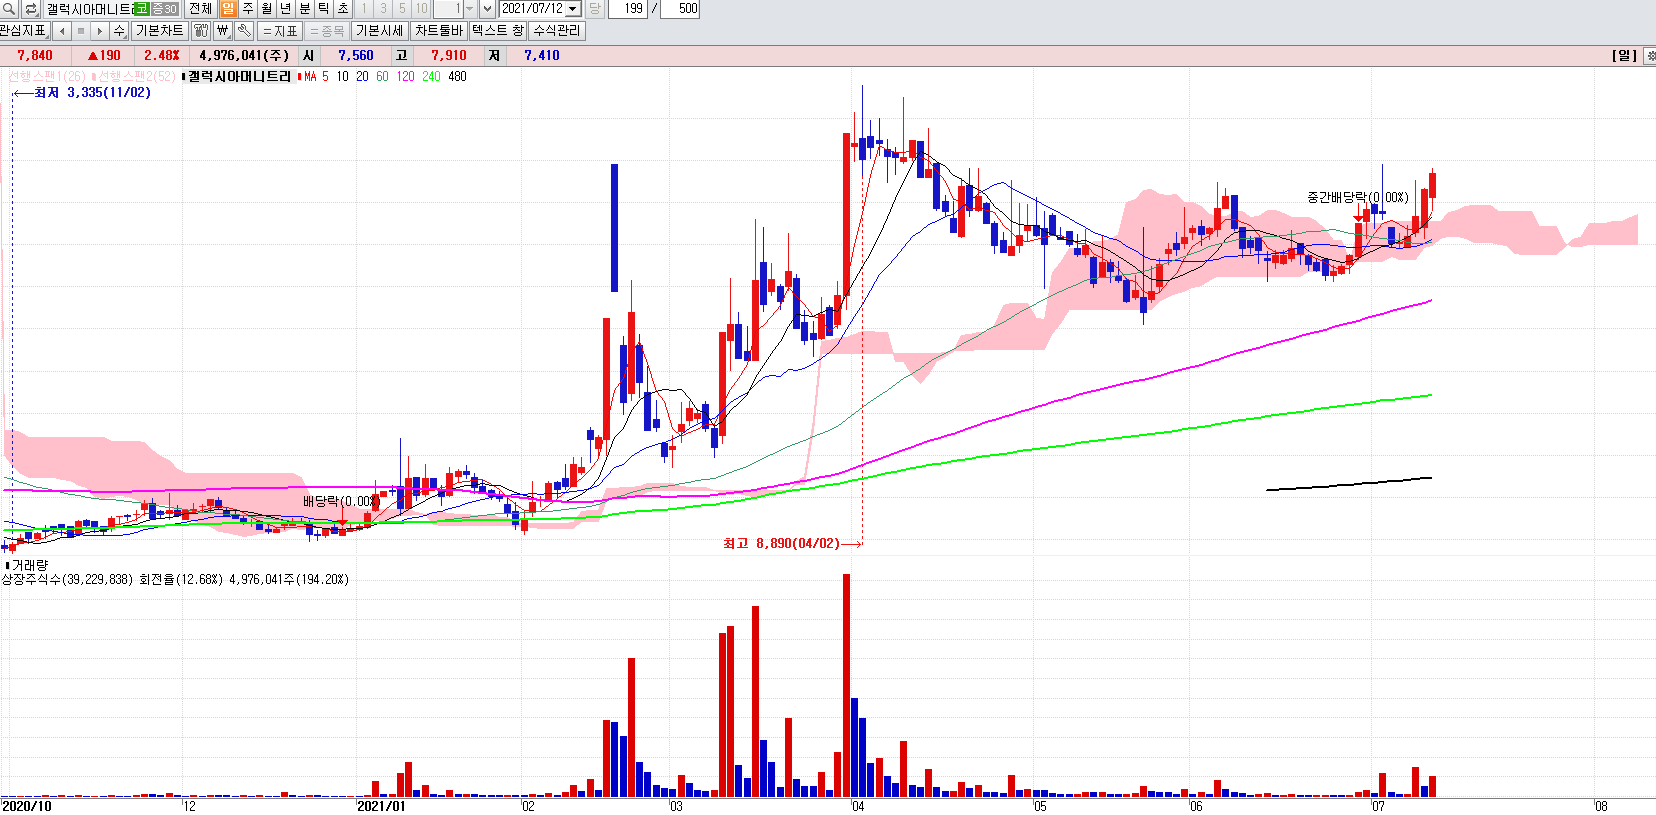
Task: Toggle the 차트툴바 chart toolbar
Action: pyautogui.click(x=439, y=31)
